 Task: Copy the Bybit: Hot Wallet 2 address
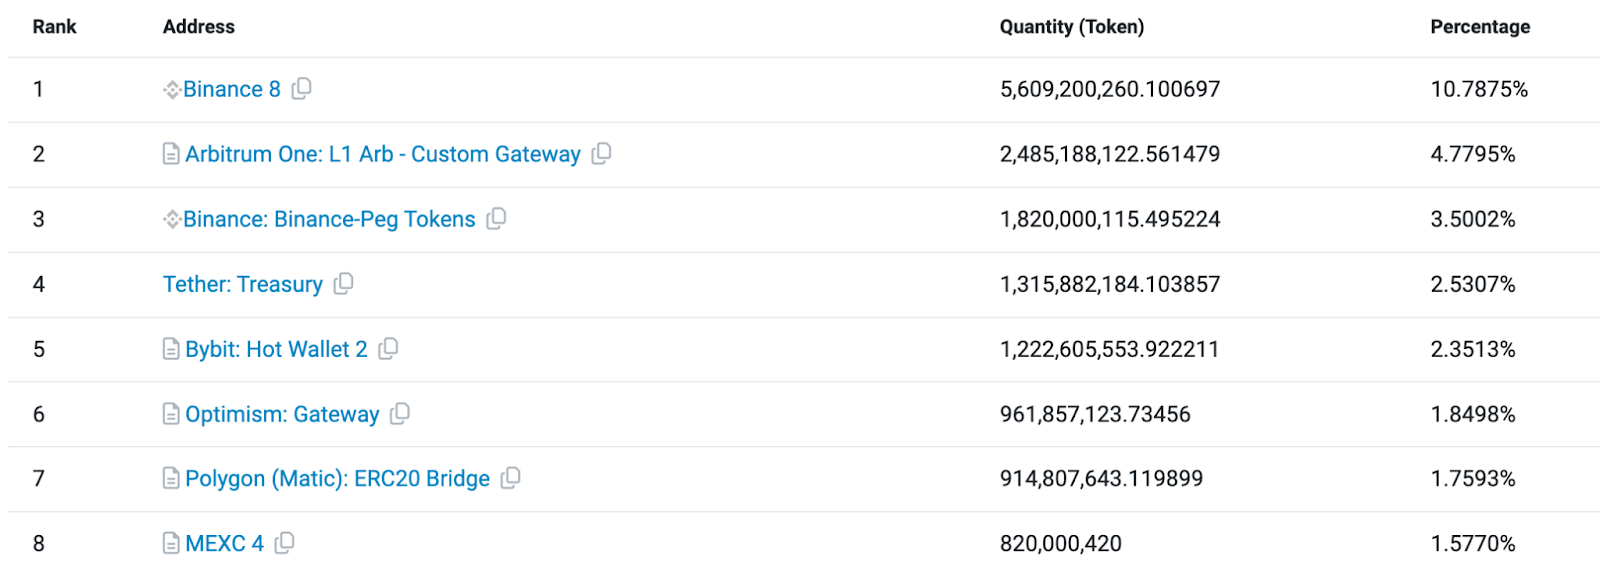[x=388, y=349]
